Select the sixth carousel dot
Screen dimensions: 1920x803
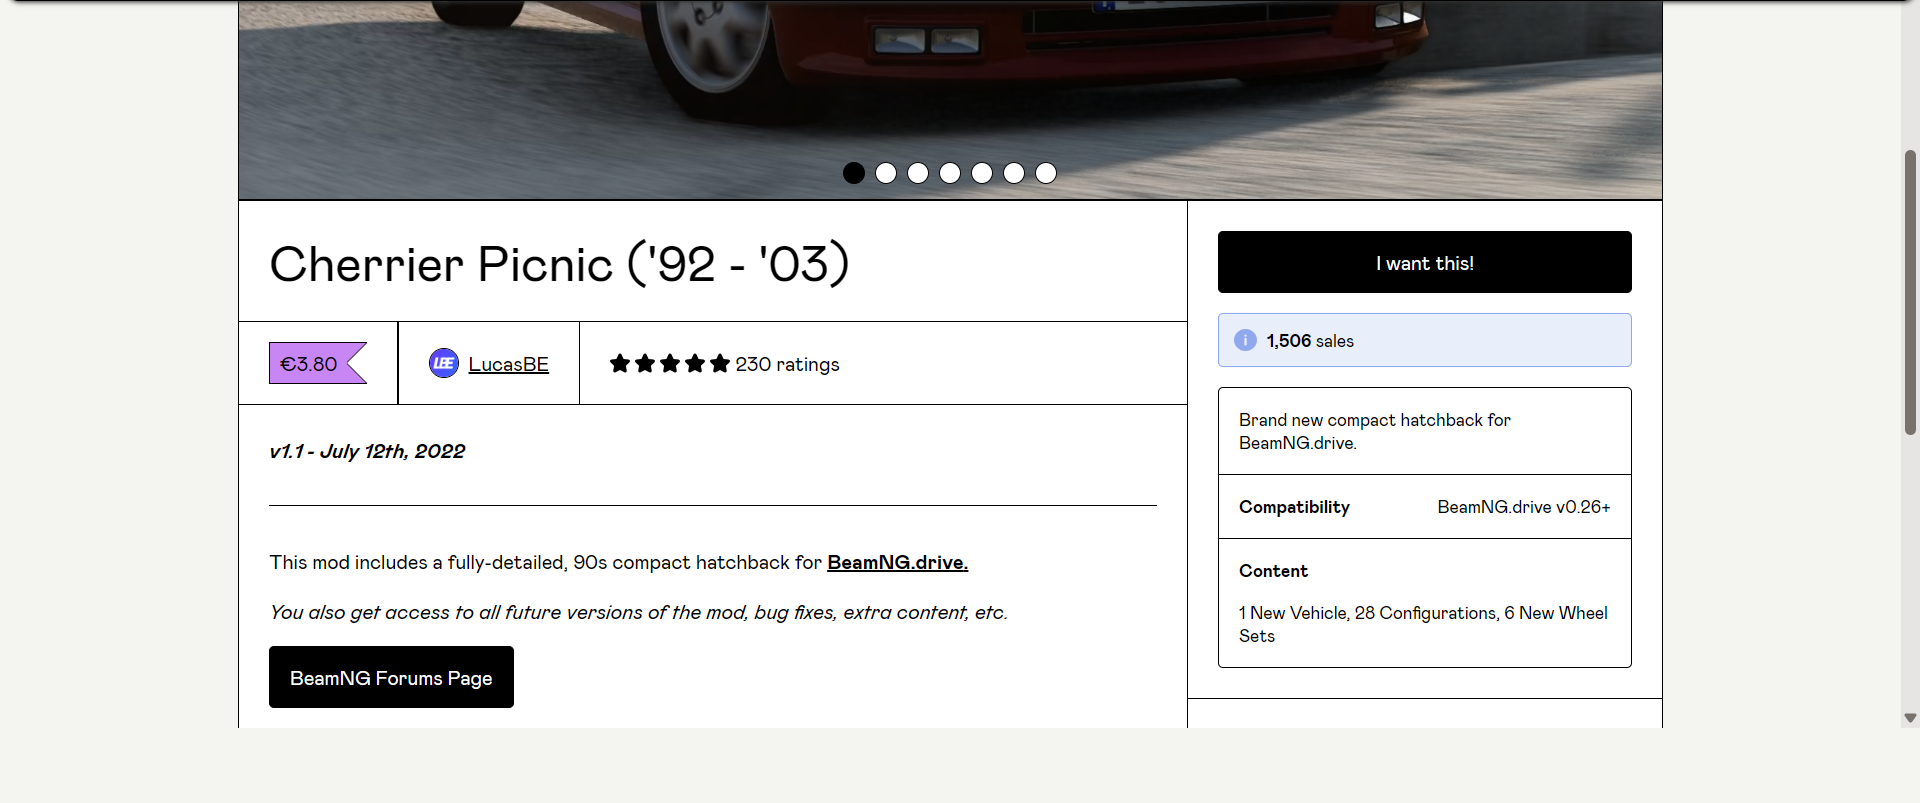point(1014,173)
